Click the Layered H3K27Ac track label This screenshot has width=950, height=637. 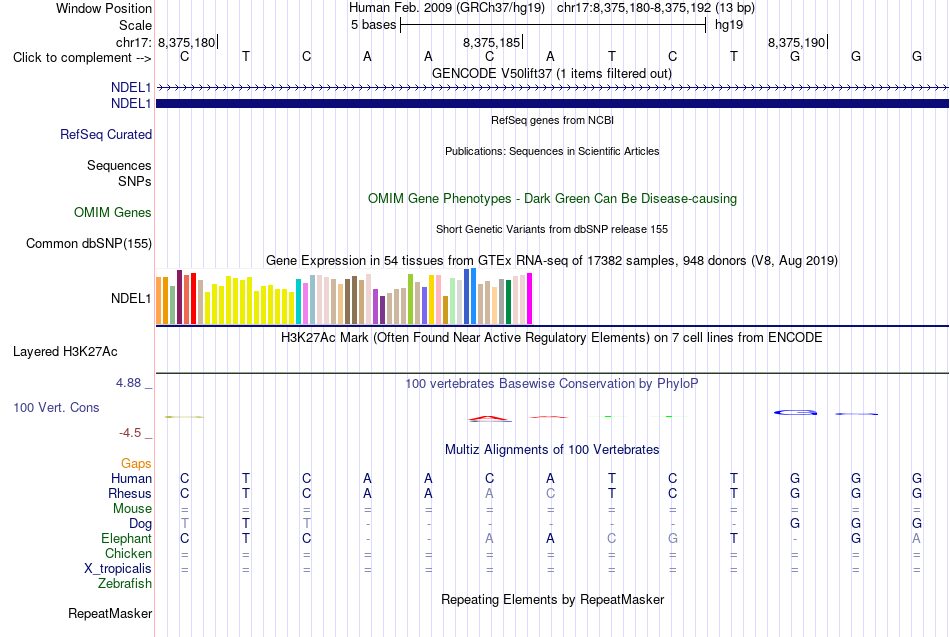pos(65,352)
